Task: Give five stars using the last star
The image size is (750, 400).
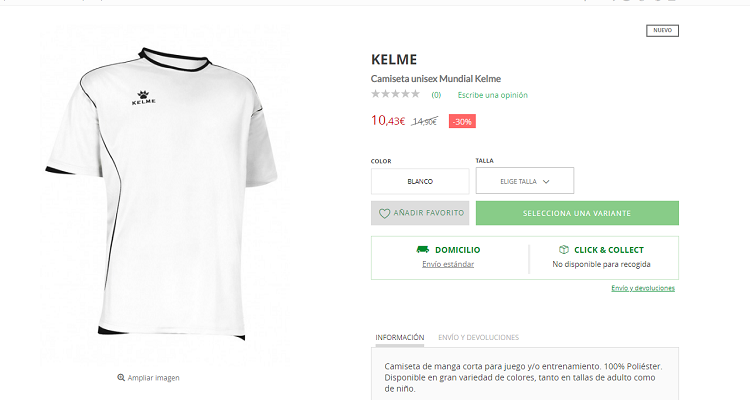Action: 415,95
